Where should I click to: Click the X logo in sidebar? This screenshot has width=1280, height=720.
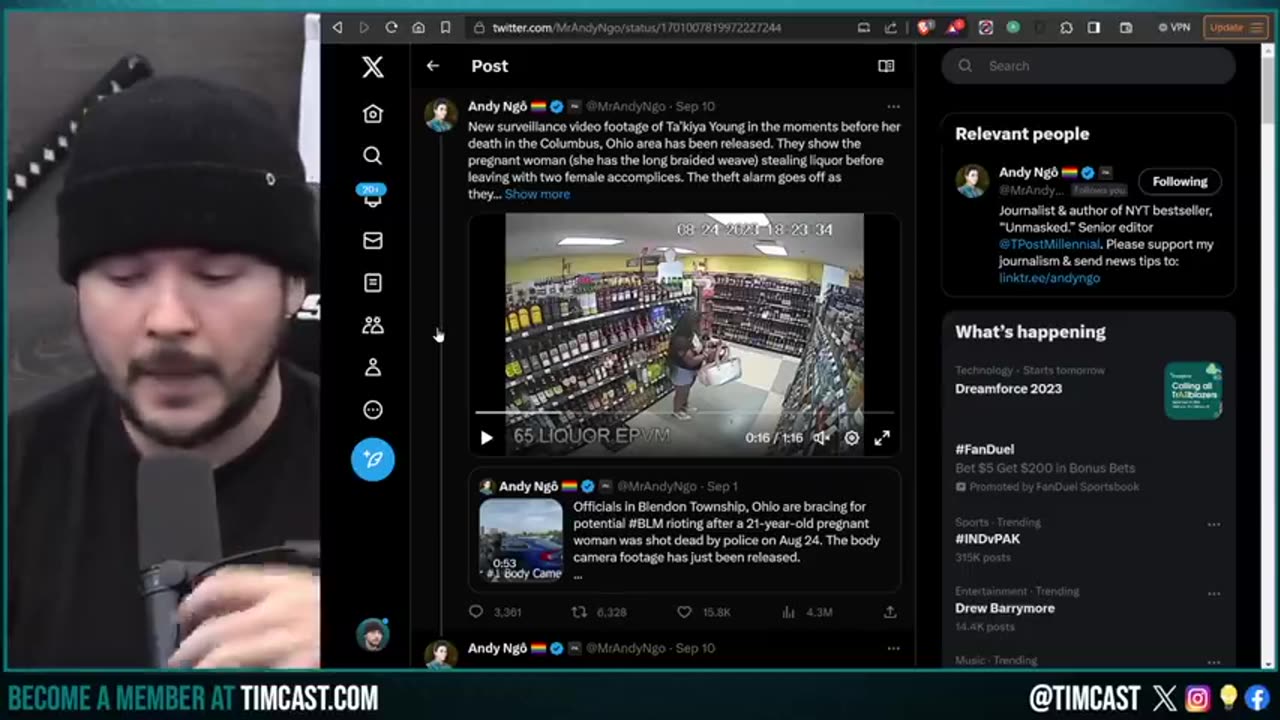tap(372, 67)
